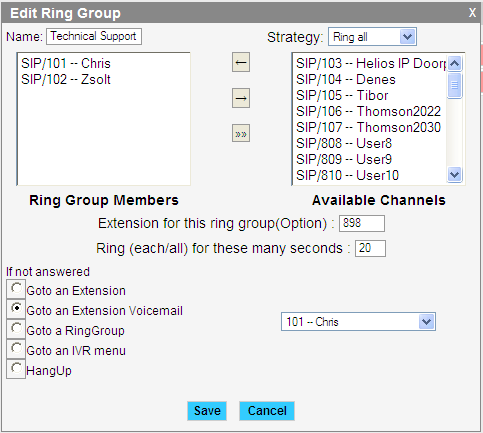Image resolution: width=483 pixels, height=433 pixels.
Task: Click the Available Channels scroll down arrow
Action: [x=455, y=174]
